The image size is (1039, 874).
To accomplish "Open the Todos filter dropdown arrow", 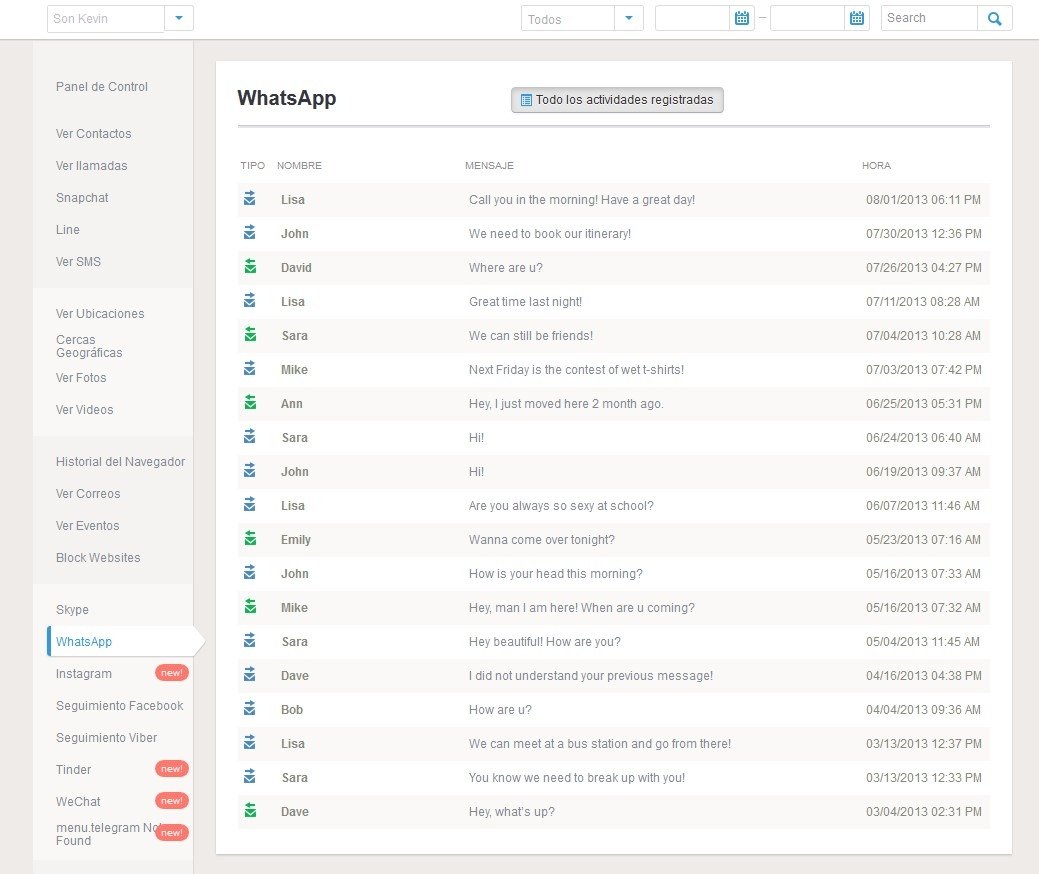I will [x=629, y=19].
